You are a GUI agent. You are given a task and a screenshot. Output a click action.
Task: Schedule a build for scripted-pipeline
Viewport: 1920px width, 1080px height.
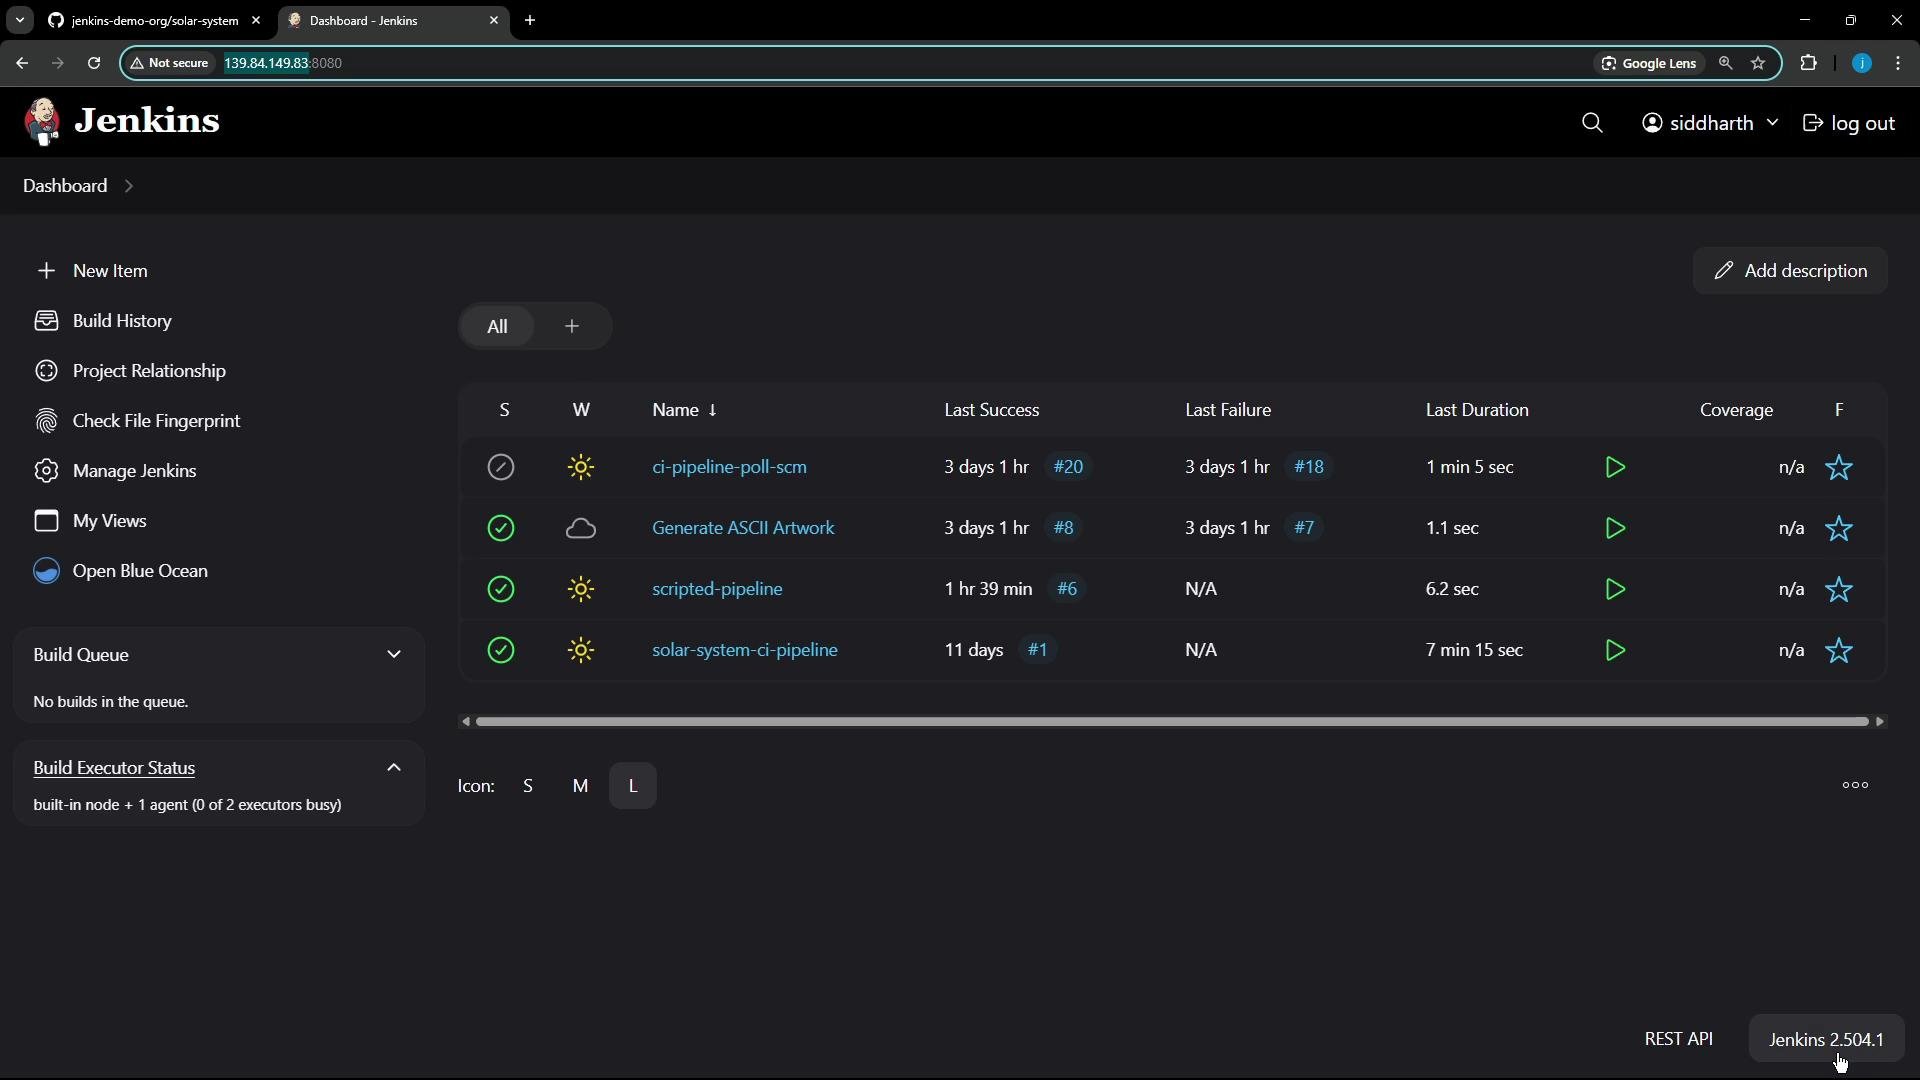[1615, 590]
